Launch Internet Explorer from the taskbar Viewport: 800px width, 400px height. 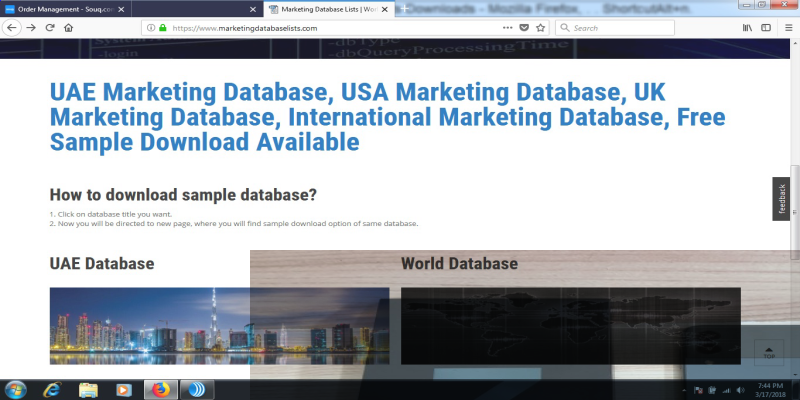tap(52, 390)
